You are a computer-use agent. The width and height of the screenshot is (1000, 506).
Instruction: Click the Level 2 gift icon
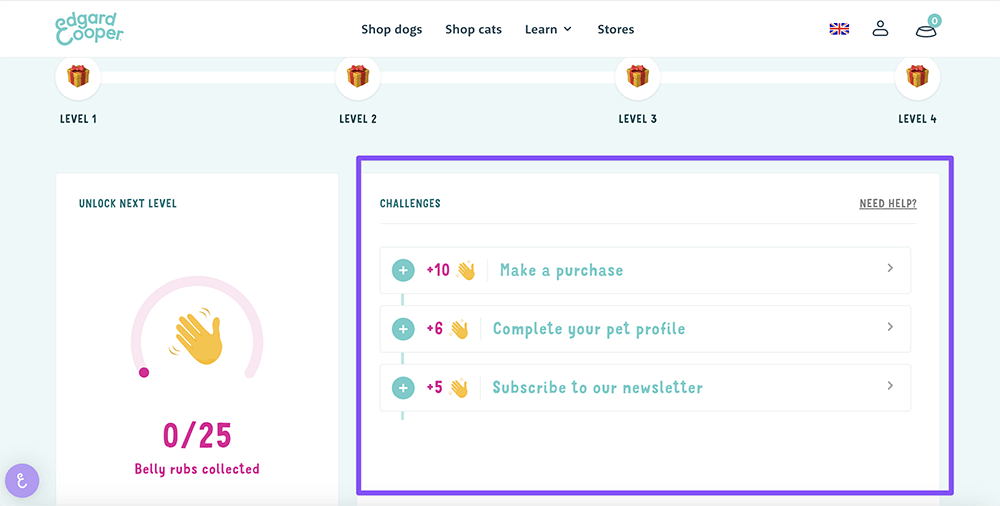[358, 77]
